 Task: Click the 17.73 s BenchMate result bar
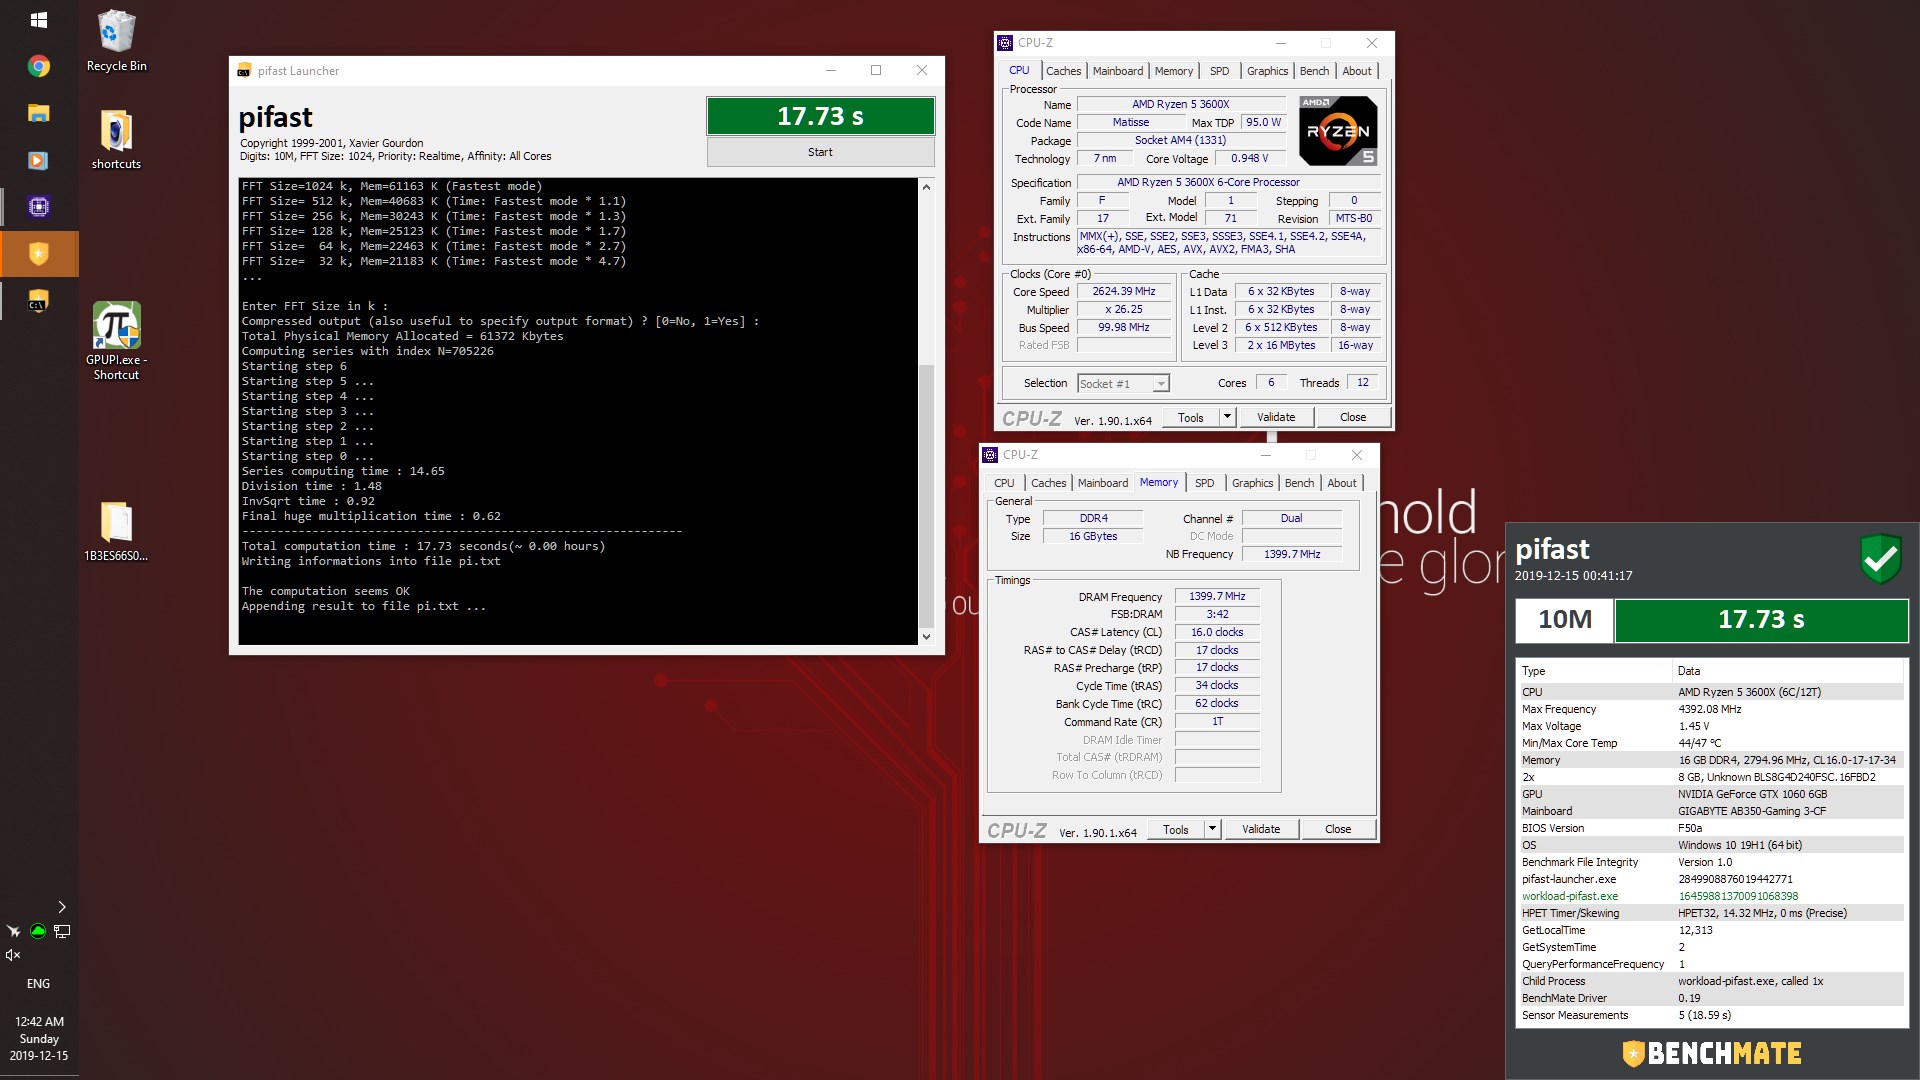pyautogui.click(x=1761, y=620)
